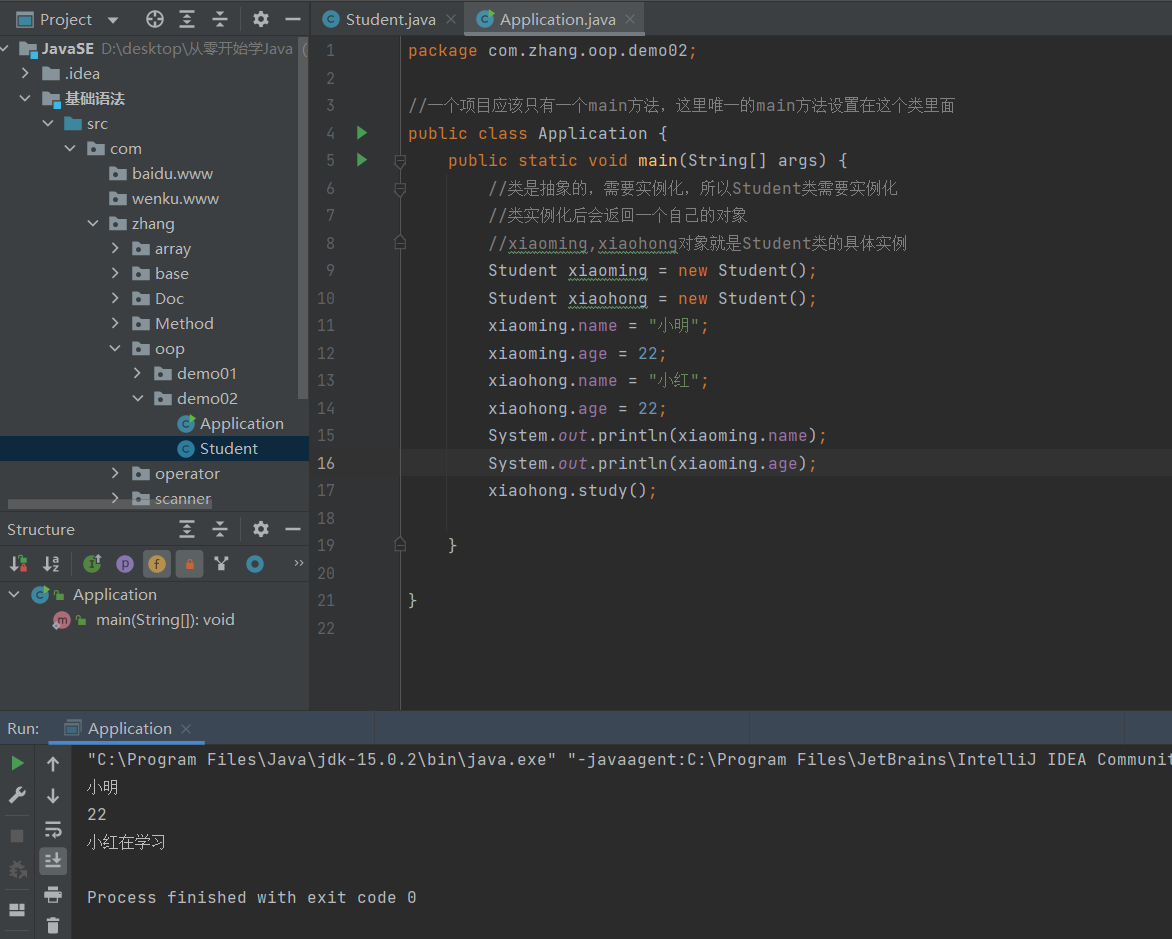Toggle show anonymous classes fork icon

tap(221, 564)
